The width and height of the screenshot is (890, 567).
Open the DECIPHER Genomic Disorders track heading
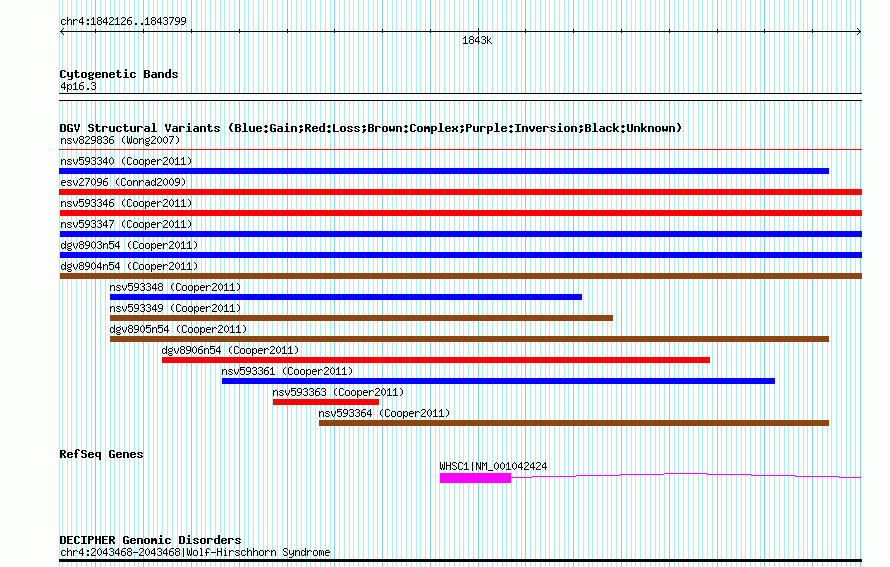pyautogui.click(x=150, y=540)
